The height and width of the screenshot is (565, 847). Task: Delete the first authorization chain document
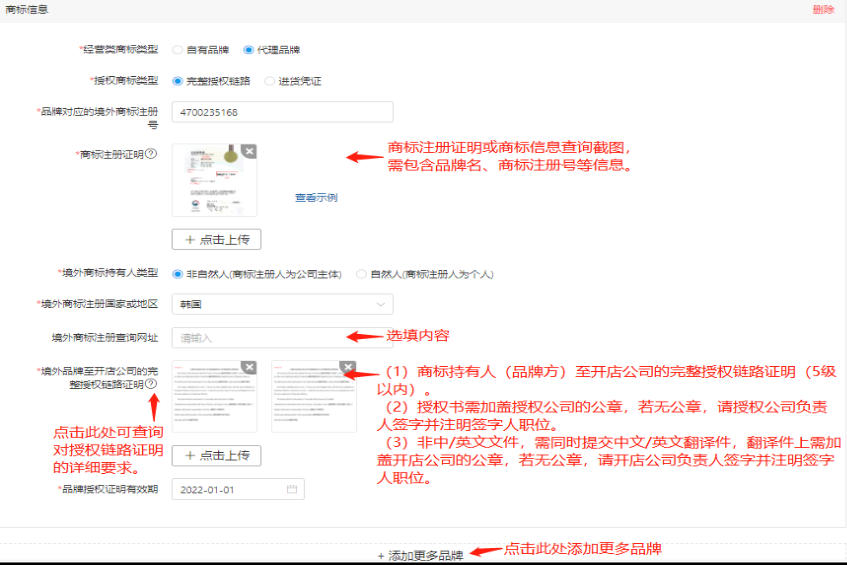(249, 367)
